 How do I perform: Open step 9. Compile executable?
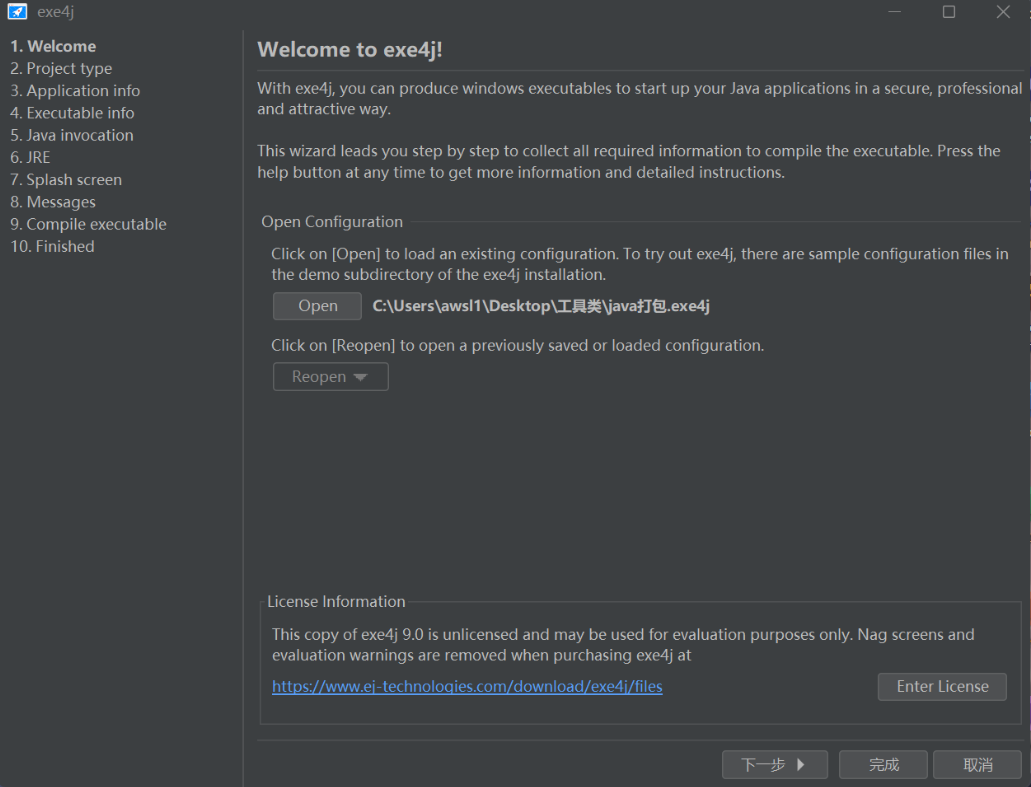coord(89,224)
